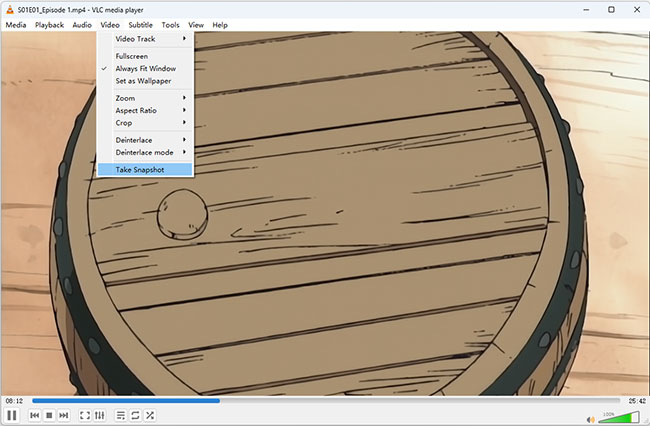Minimize the VLC window
This screenshot has height=426, width=650.
pyautogui.click(x=586, y=10)
